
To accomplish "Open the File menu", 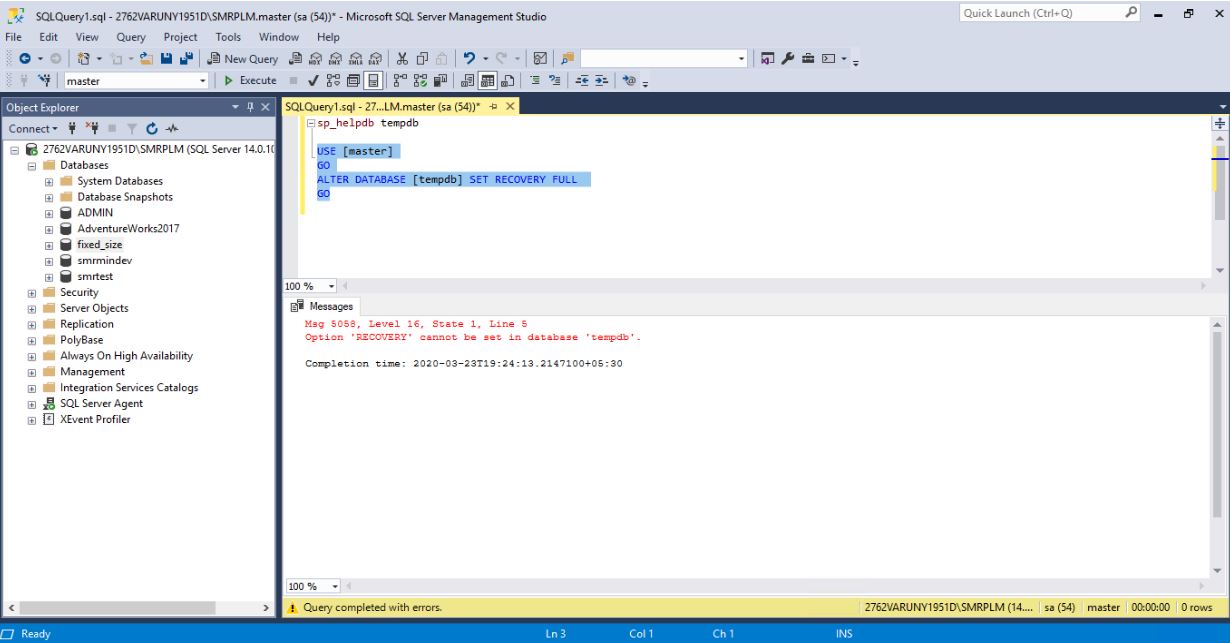I will (14, 37).
